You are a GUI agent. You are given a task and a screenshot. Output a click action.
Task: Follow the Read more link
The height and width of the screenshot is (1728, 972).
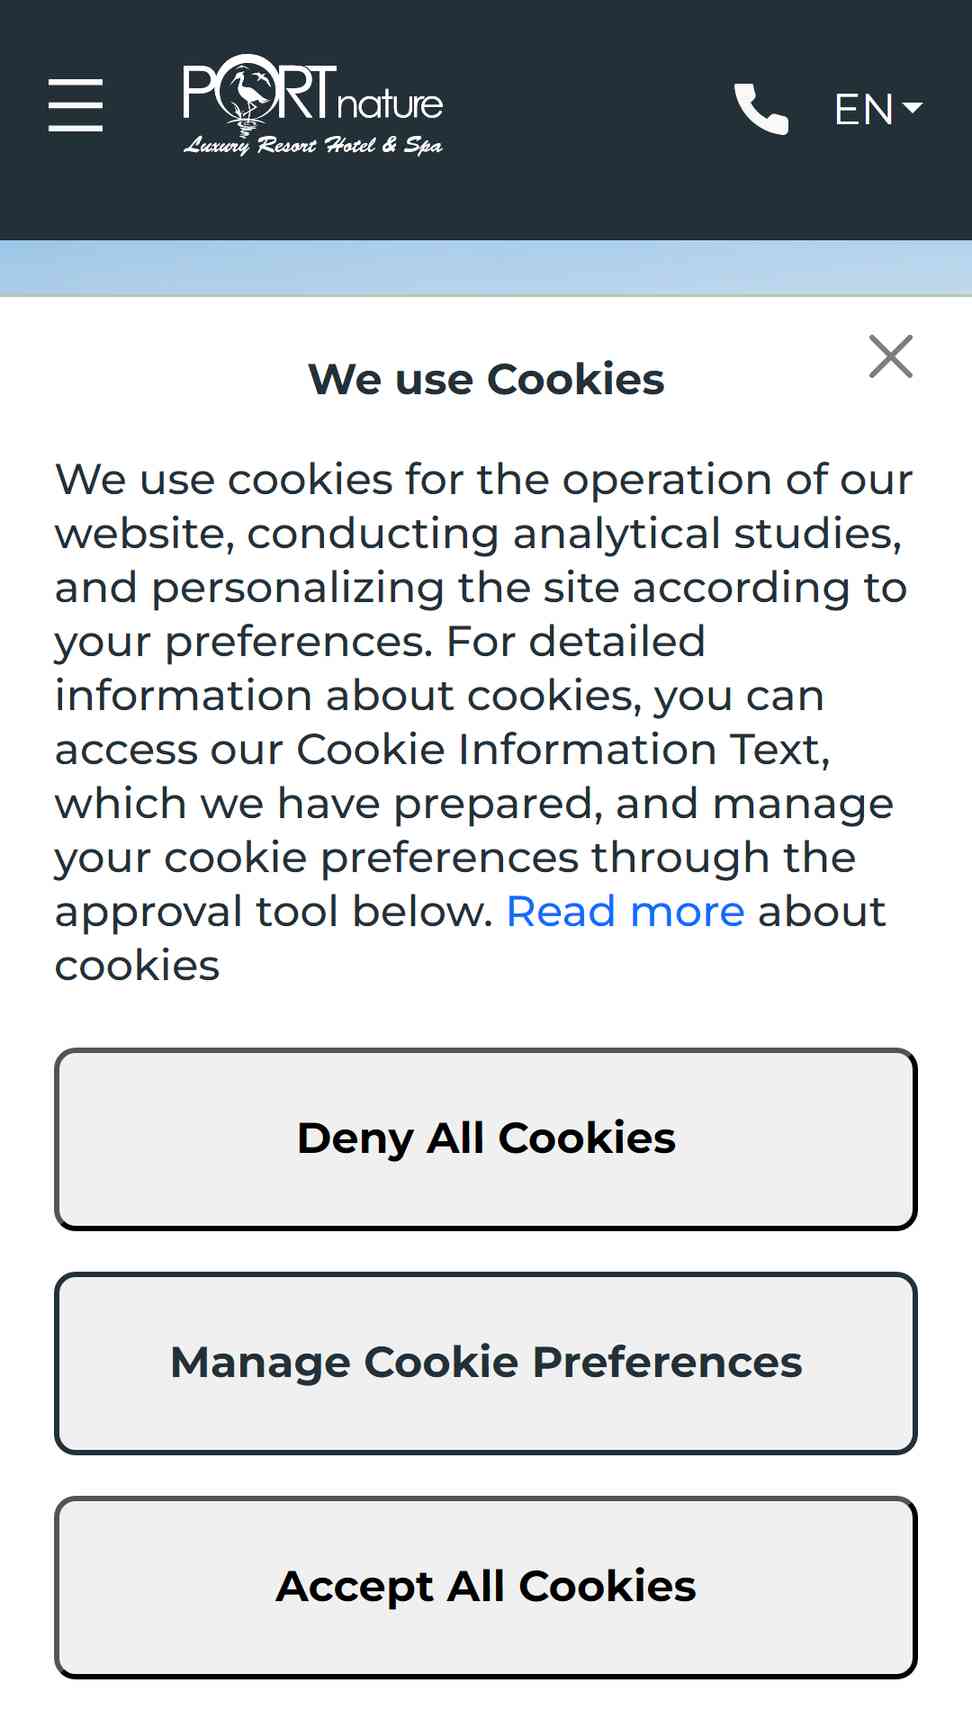(625, 912)
